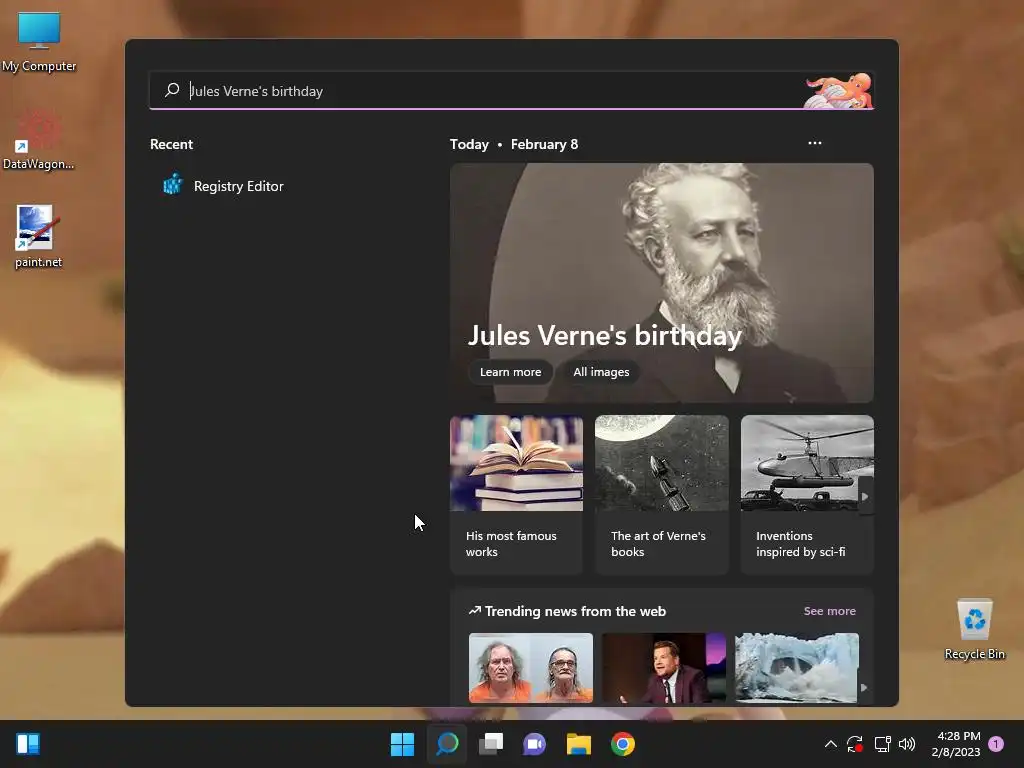
Task: Open the mugshots news thumbnail
Action: pyautogui.click(x=530, y=667)
